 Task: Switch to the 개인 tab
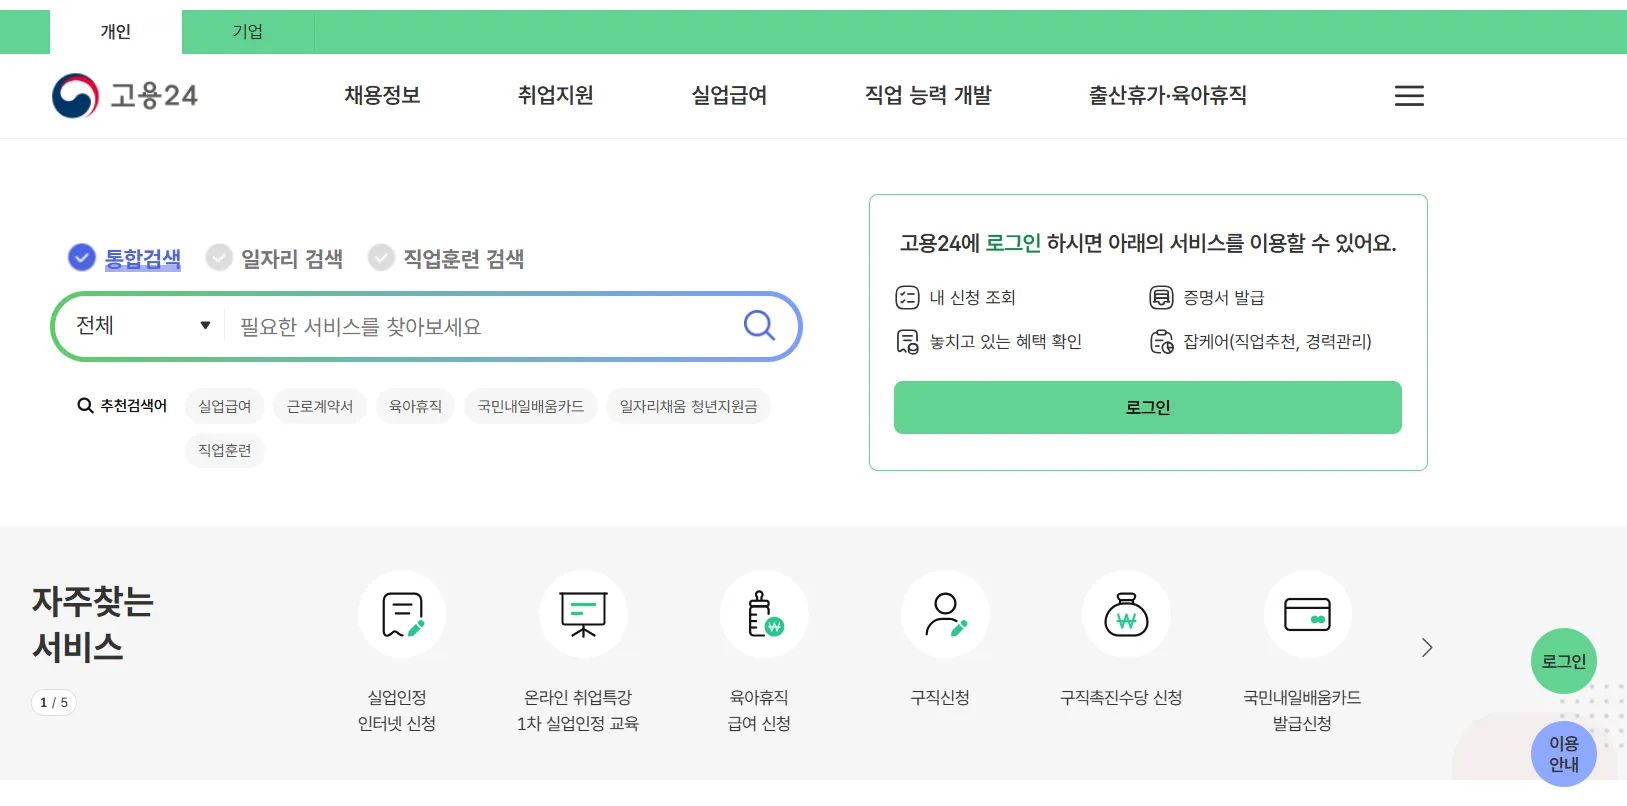pos(116,32)
